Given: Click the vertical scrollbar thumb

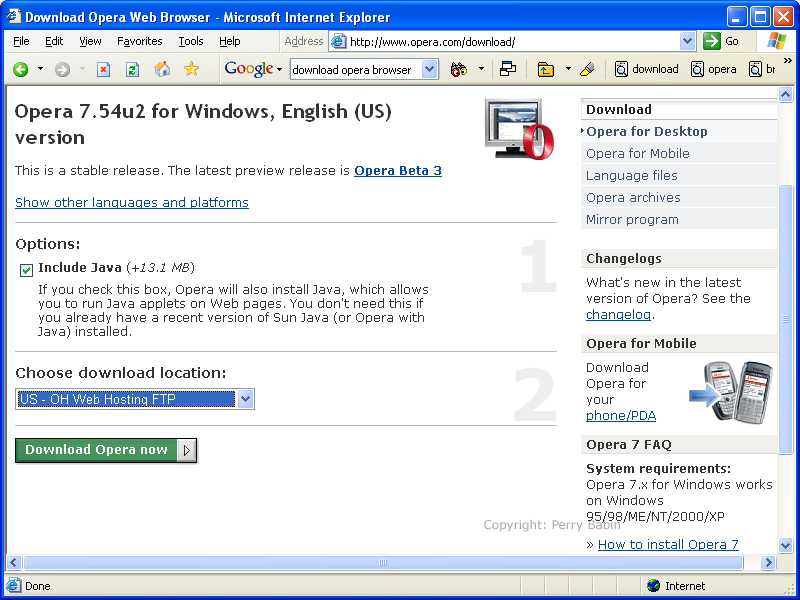Looking at the screenshot, I should coord(785,319).
